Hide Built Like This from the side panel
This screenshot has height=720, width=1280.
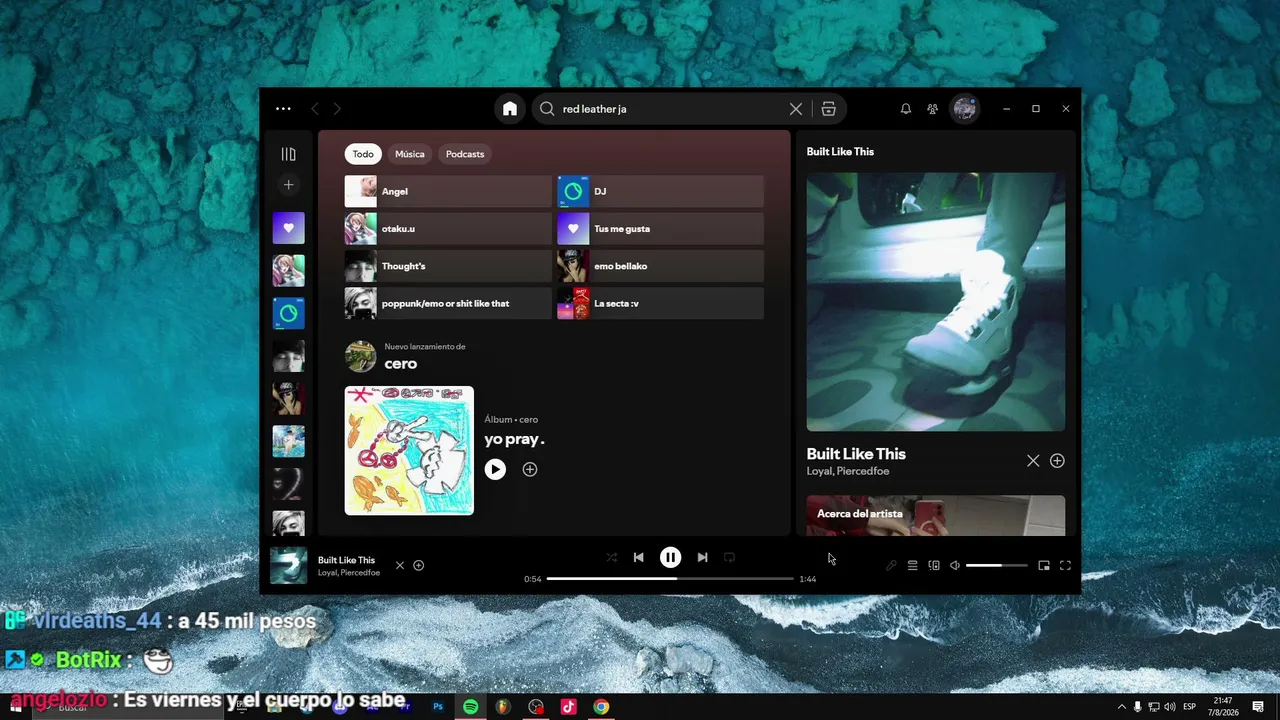tap(1033, 461)
